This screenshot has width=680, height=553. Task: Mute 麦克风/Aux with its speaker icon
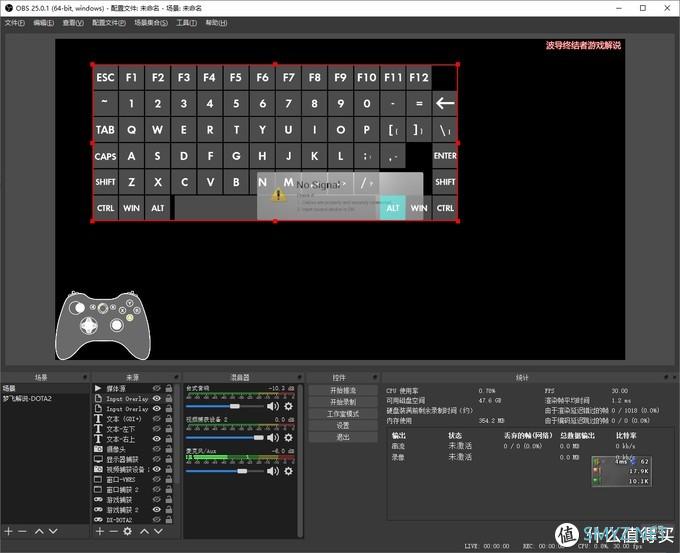[273, 471]
